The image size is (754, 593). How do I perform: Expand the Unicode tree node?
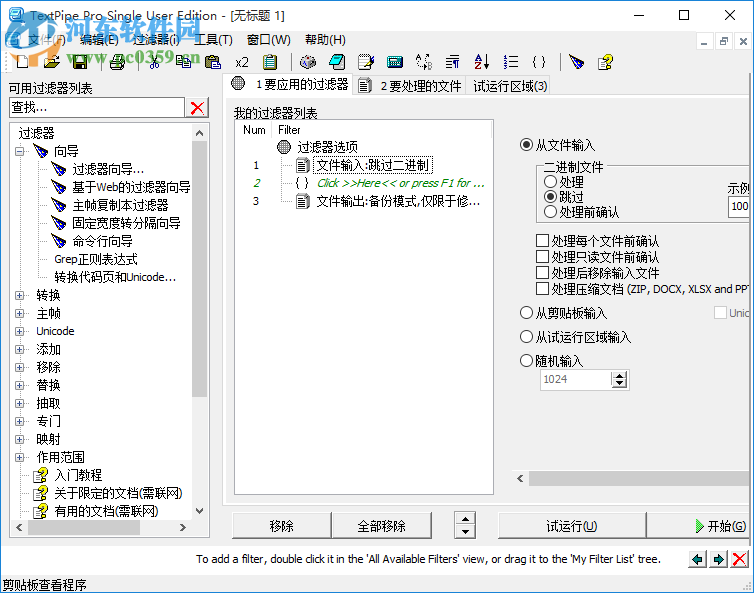[x=19, y=331]
